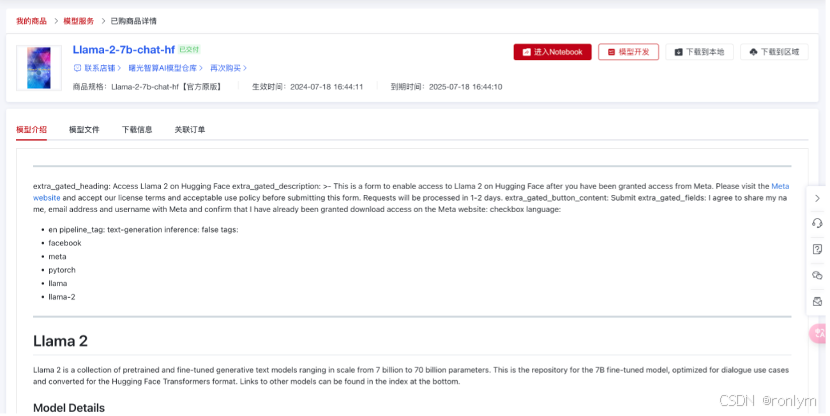Switch to the 模型介绍 tab
The width and height of the screenshot is (830, 416).
31,130
